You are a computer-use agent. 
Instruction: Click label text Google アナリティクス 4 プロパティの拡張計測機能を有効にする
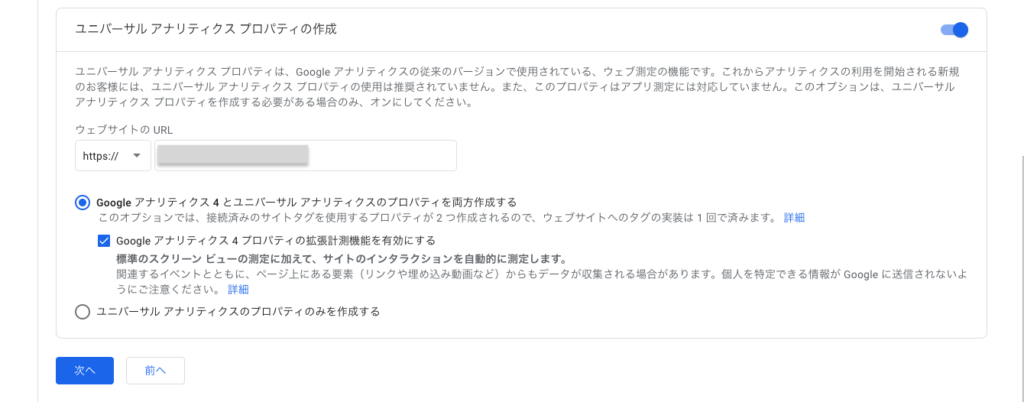276,241
